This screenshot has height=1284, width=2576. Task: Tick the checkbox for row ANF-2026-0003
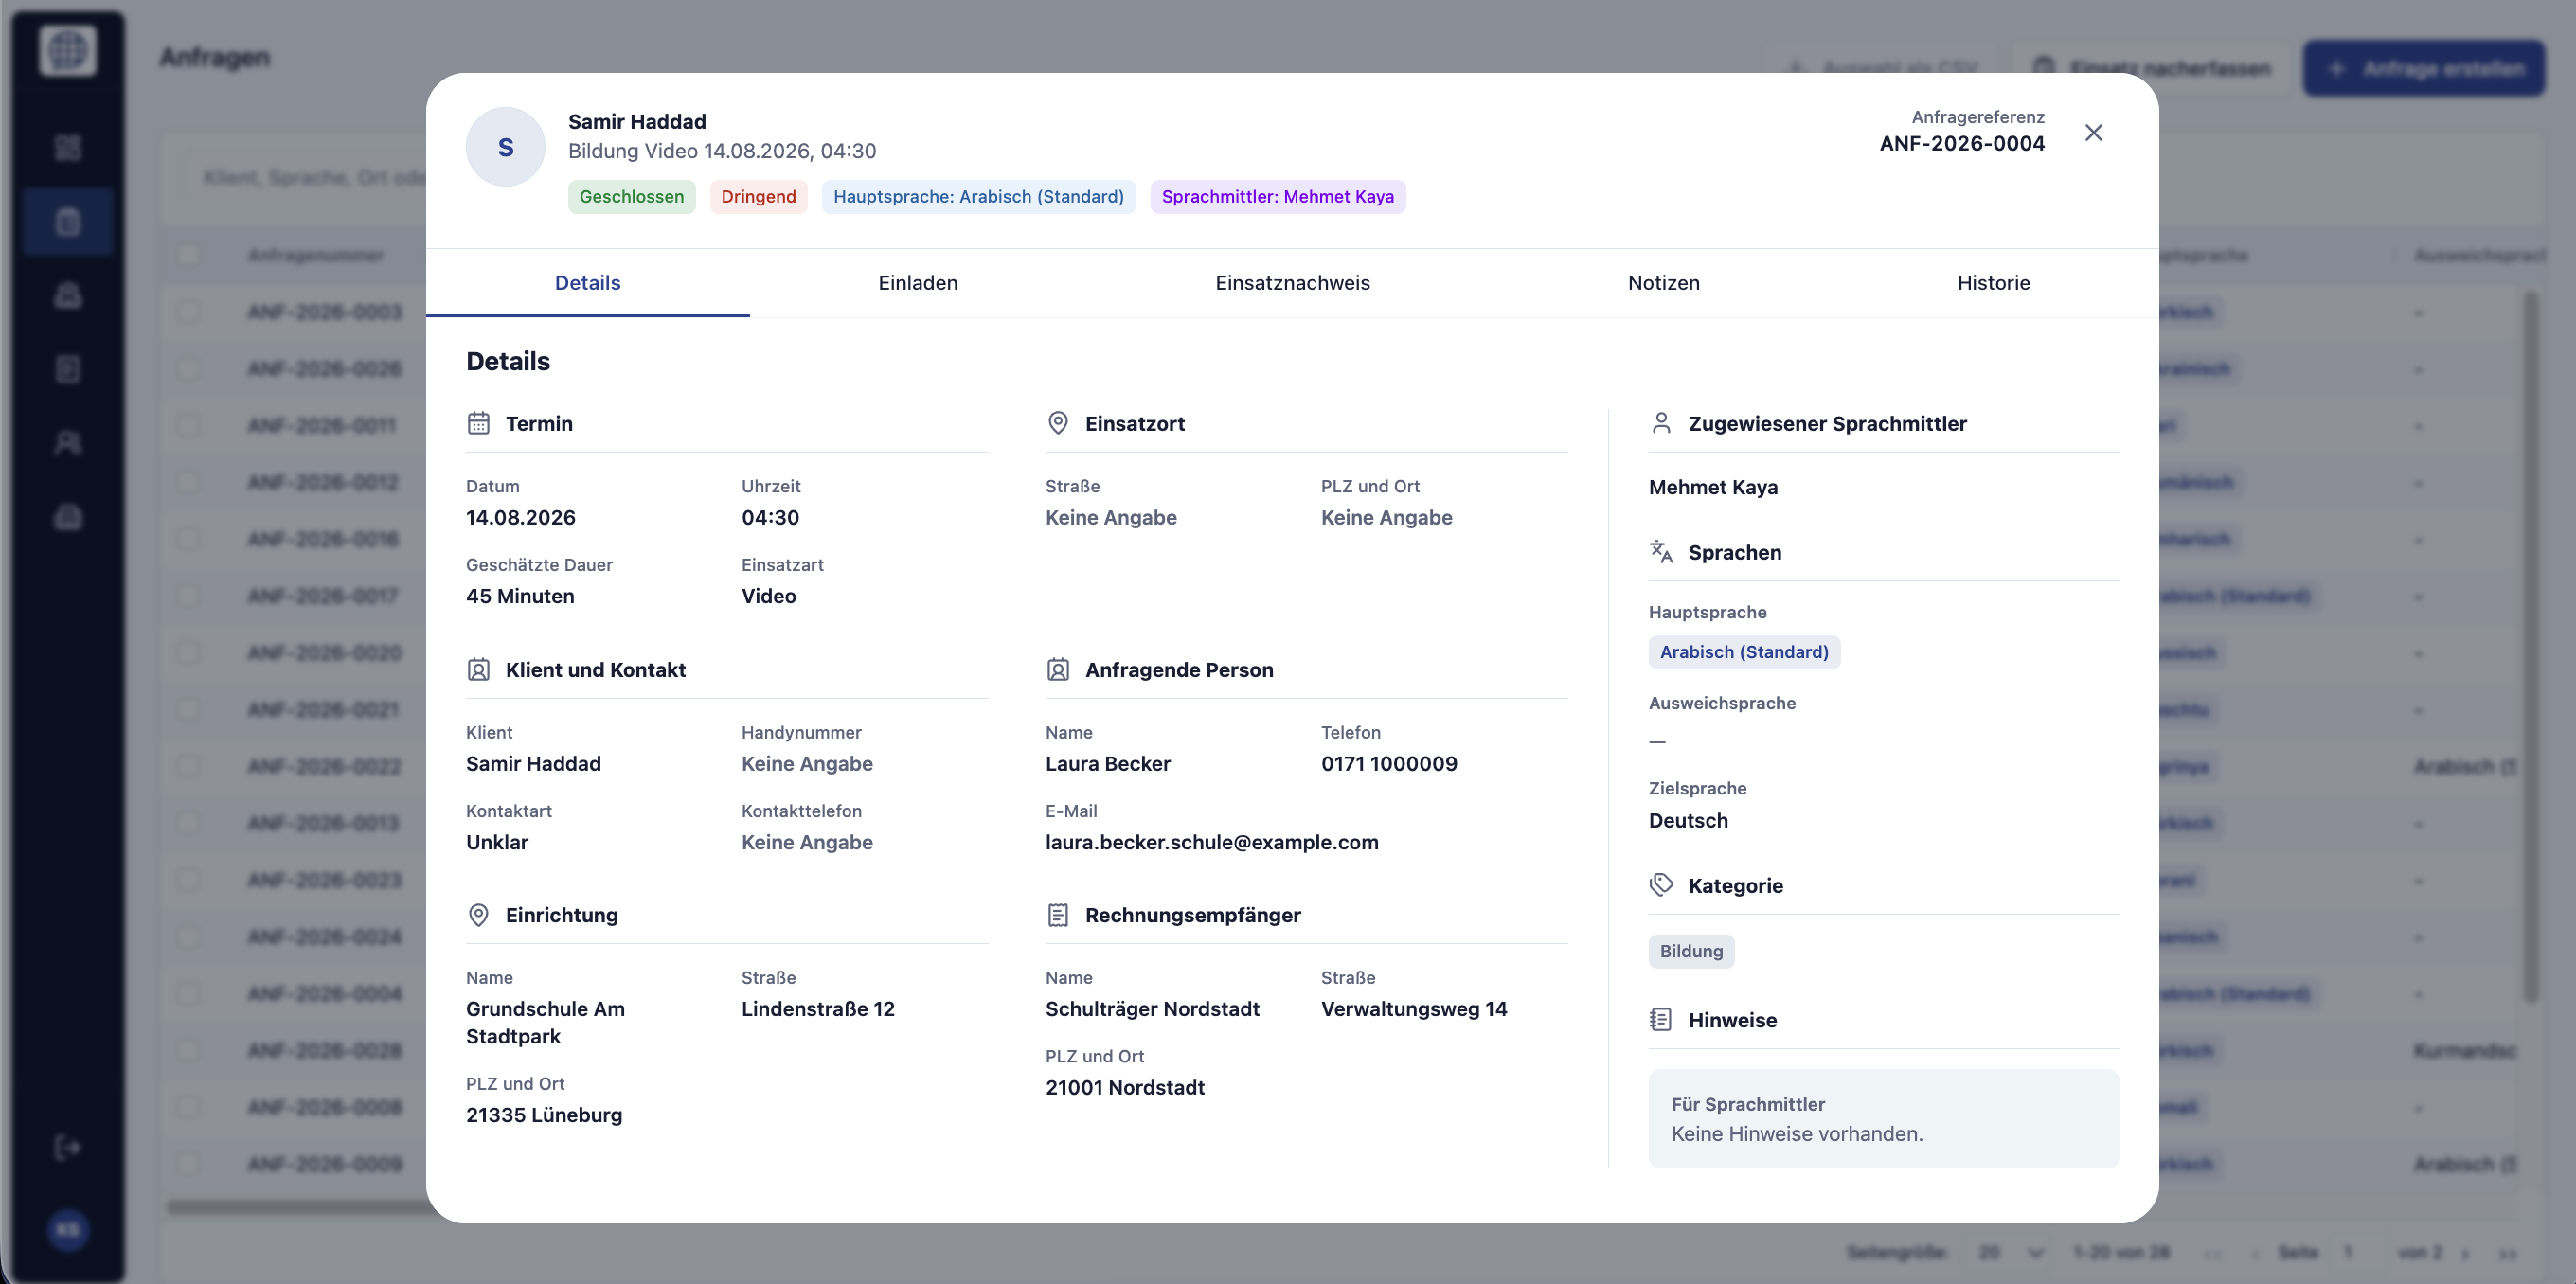pyautogui.click(x=188, y=312)
